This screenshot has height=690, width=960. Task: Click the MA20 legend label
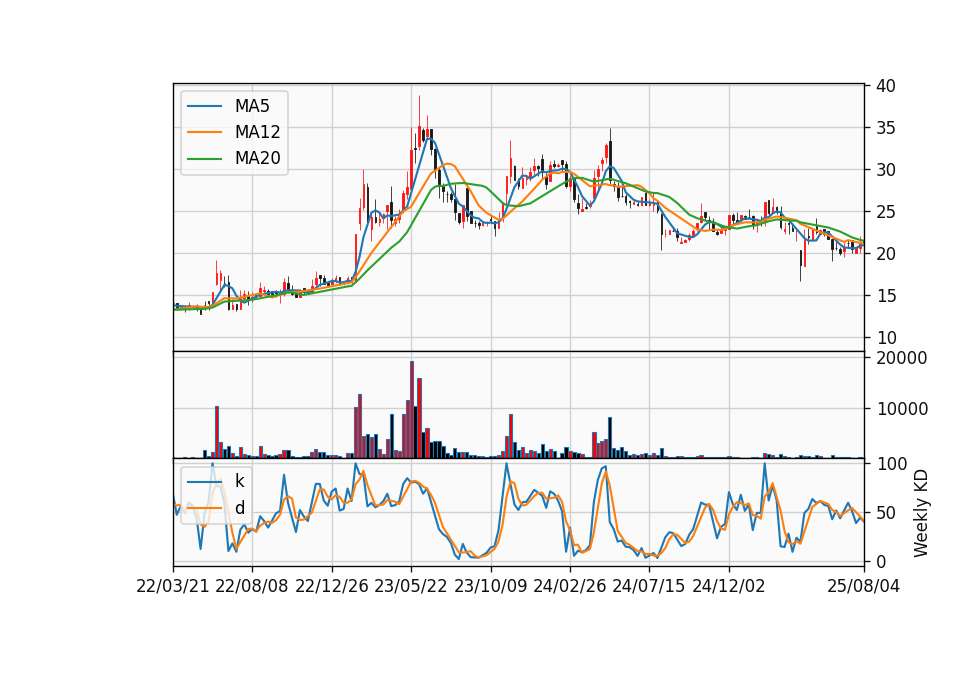257,159
